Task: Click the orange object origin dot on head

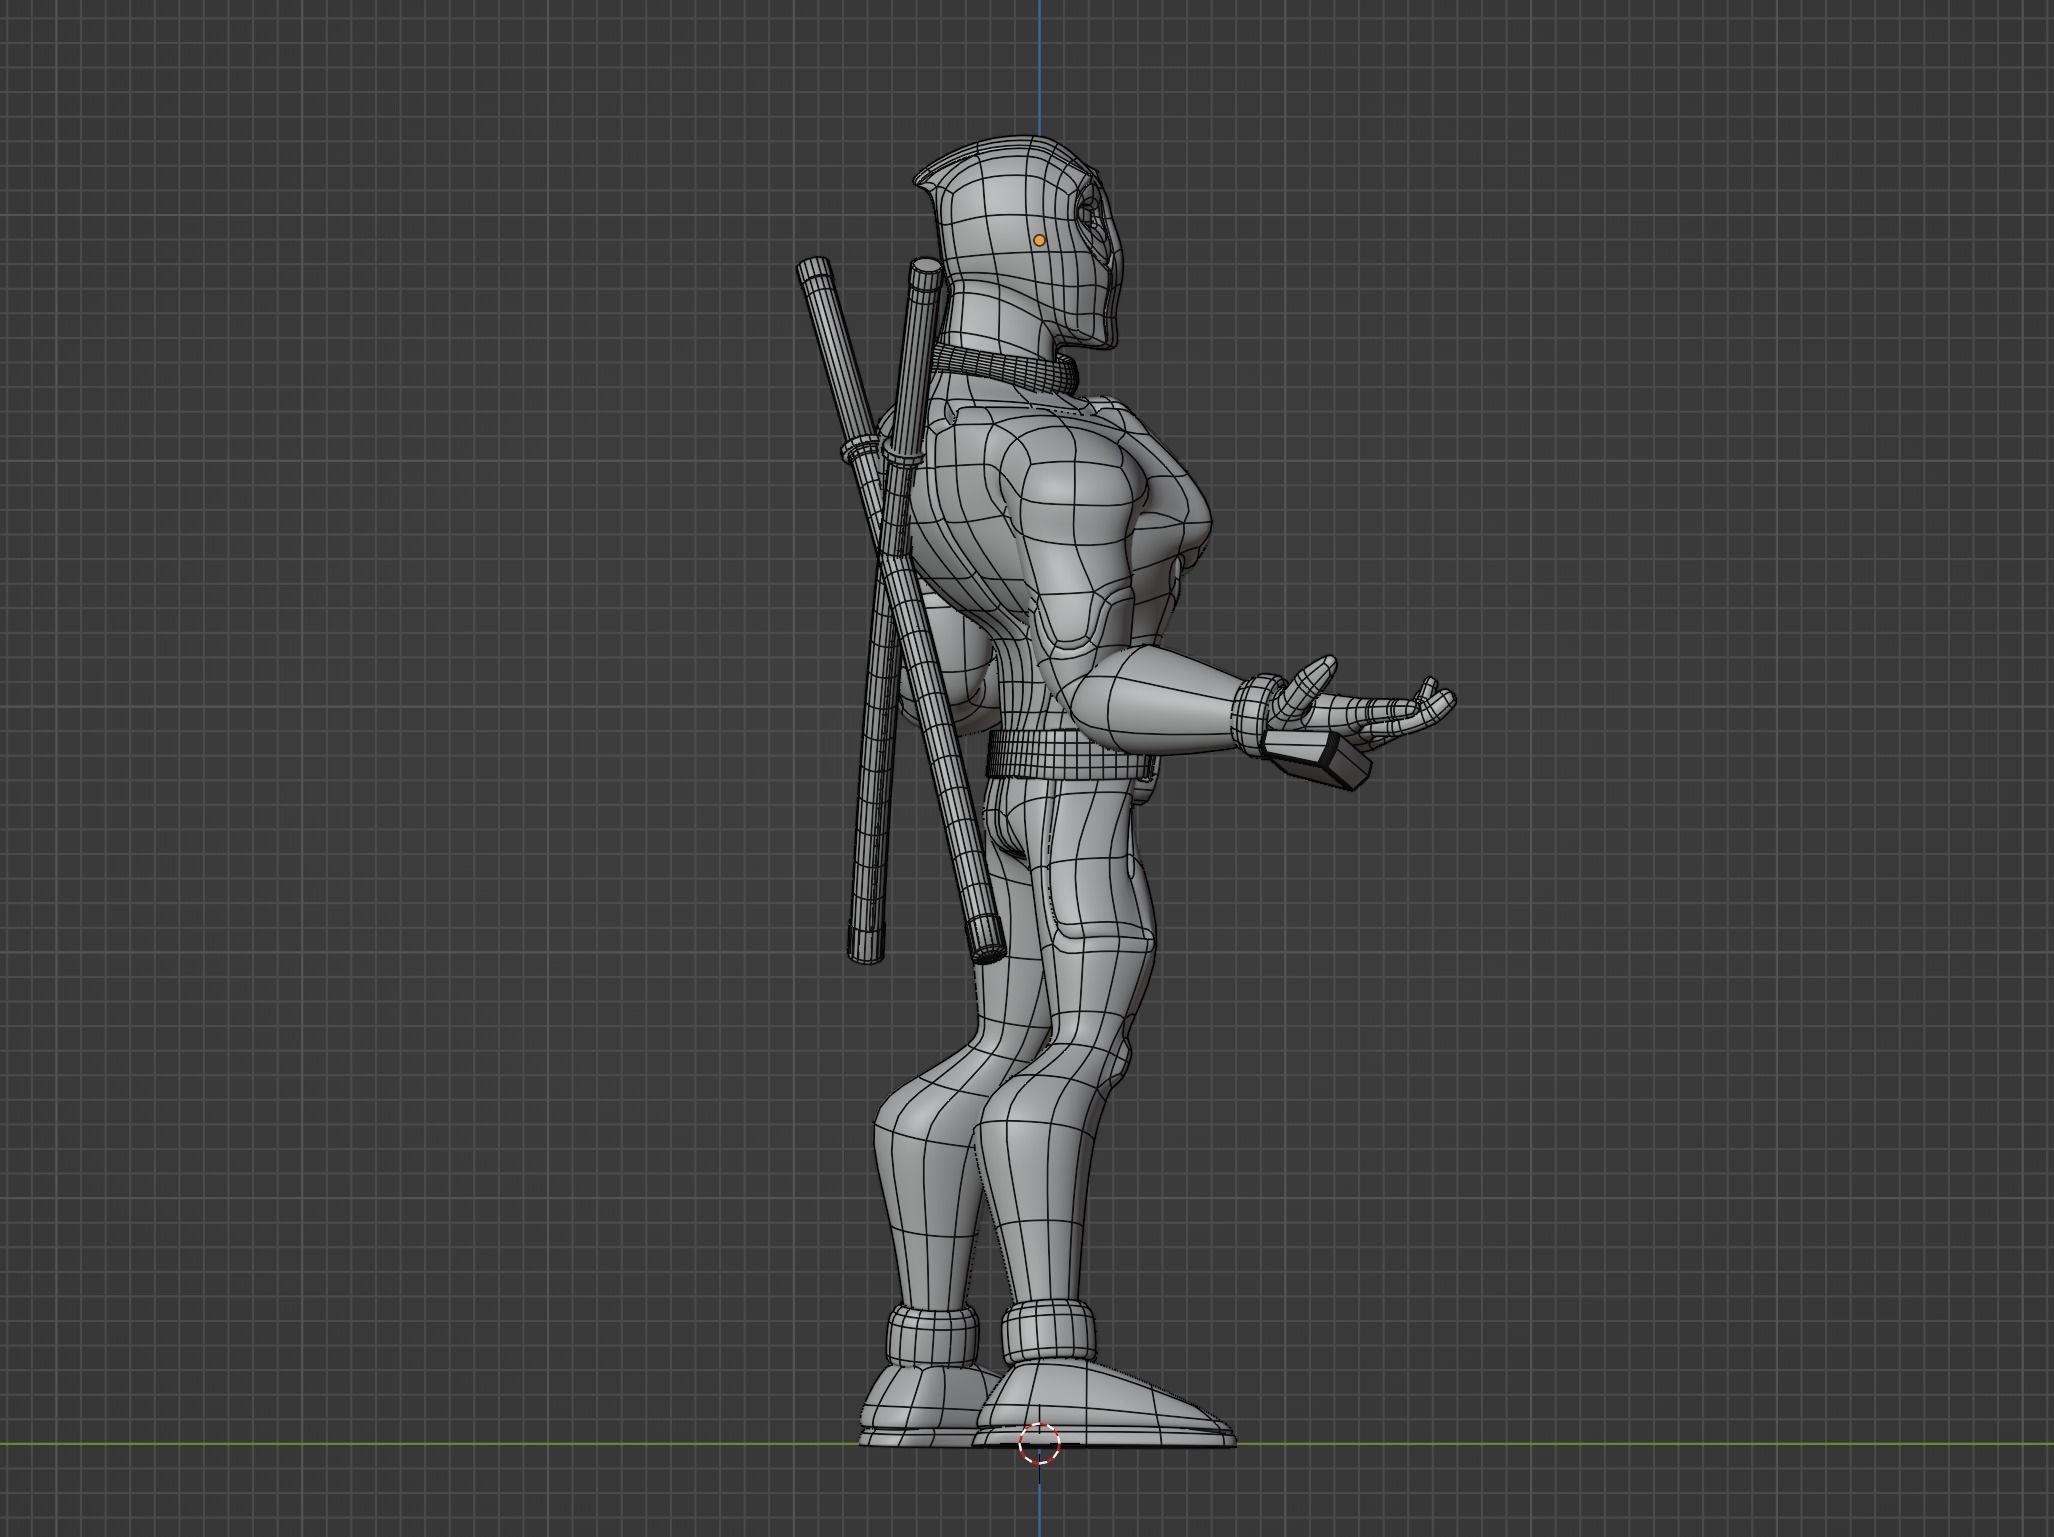Action: [x=1039, y=240]
